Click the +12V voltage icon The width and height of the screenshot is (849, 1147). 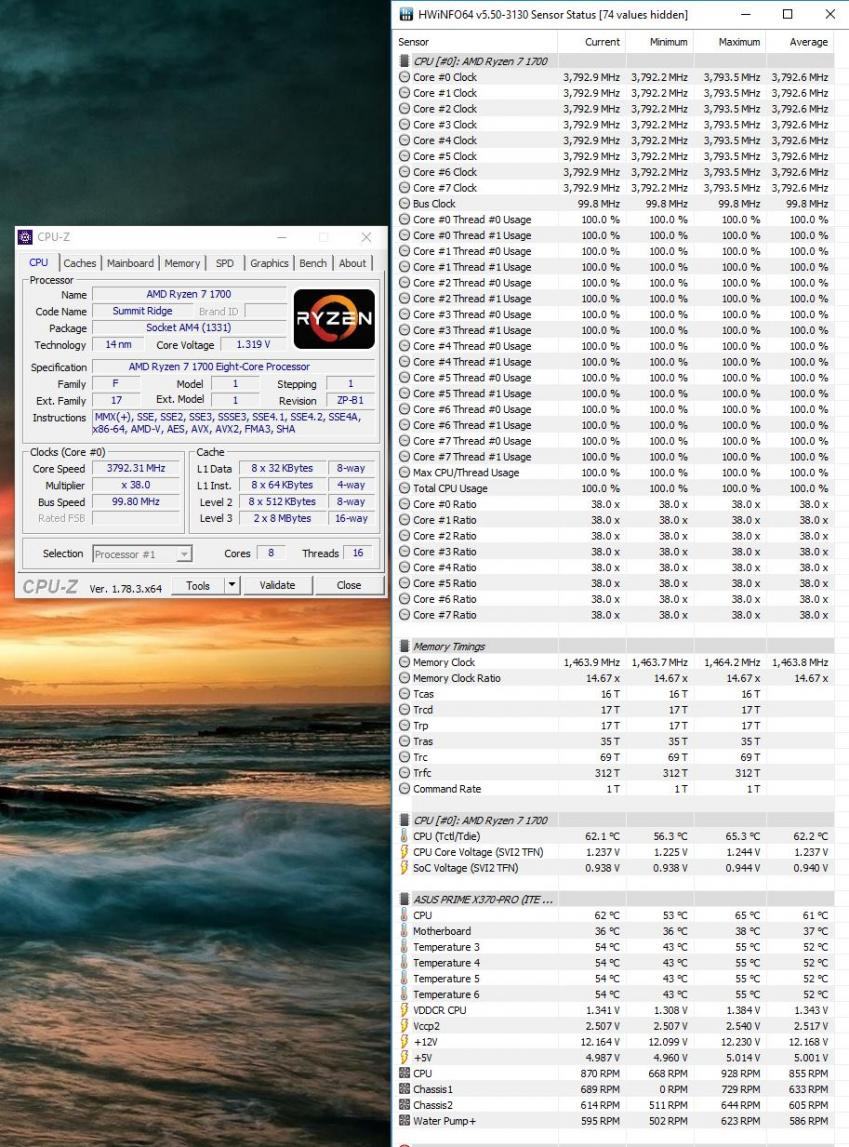(404, 1042)
